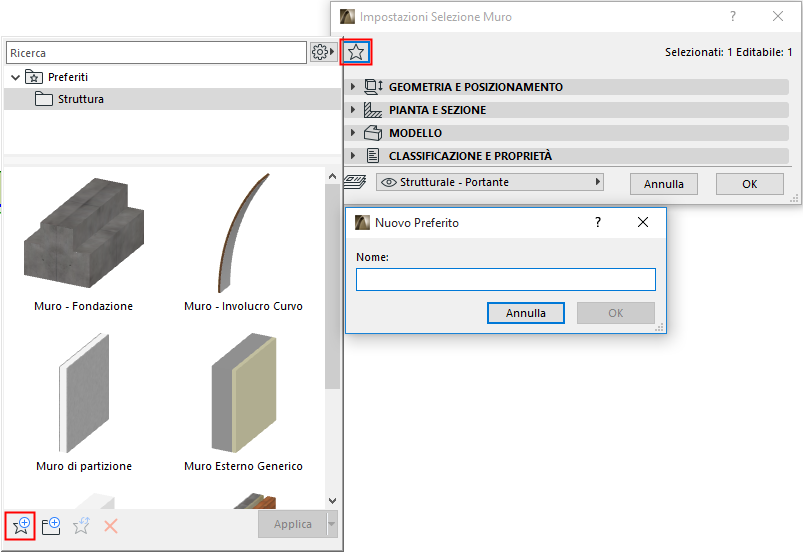Select the Muro - Involucro Curvo thumbnail
This screenshot has width=803, height=553.
243,233
